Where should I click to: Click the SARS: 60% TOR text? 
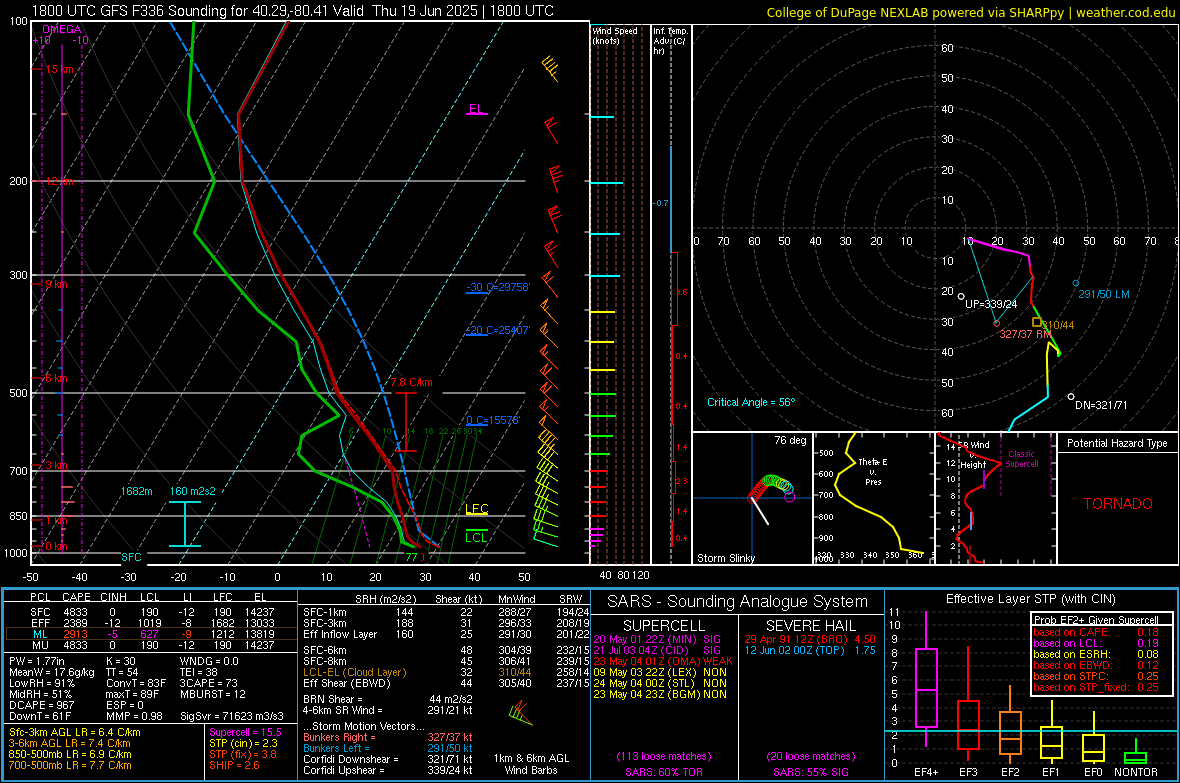[x=664, y=772]
